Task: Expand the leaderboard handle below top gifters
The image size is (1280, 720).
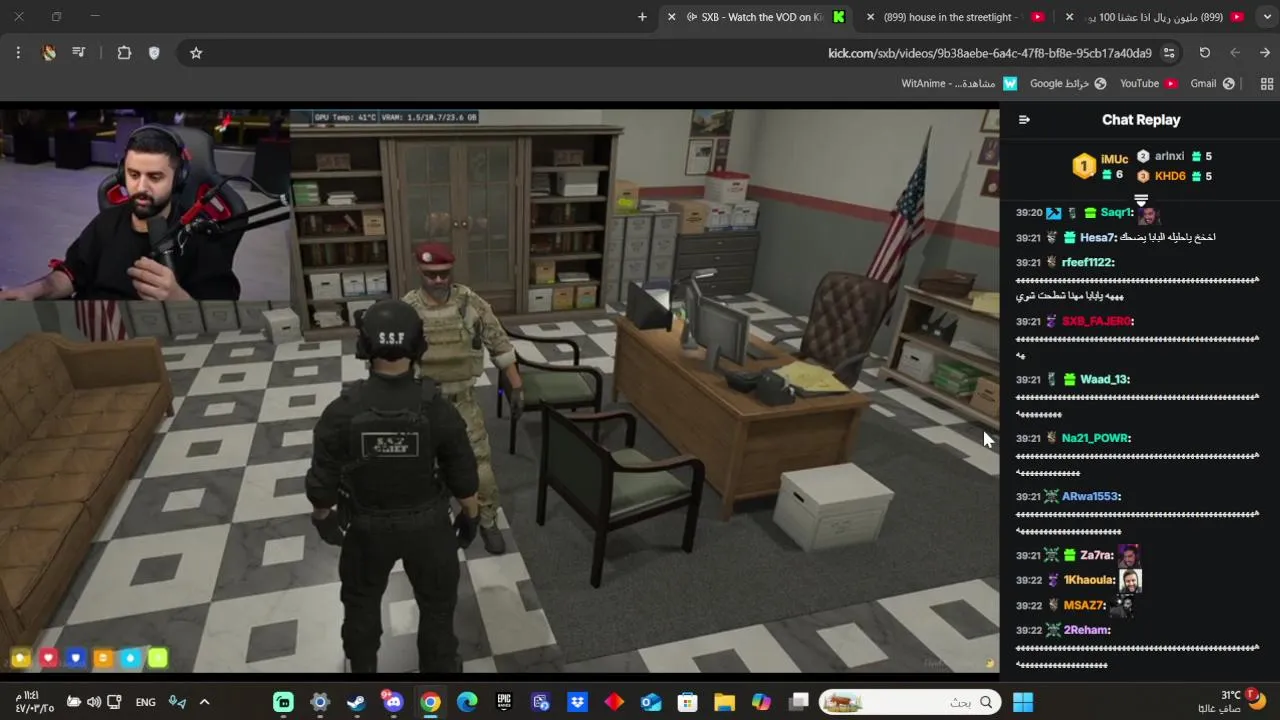Action: point(1141,199)
